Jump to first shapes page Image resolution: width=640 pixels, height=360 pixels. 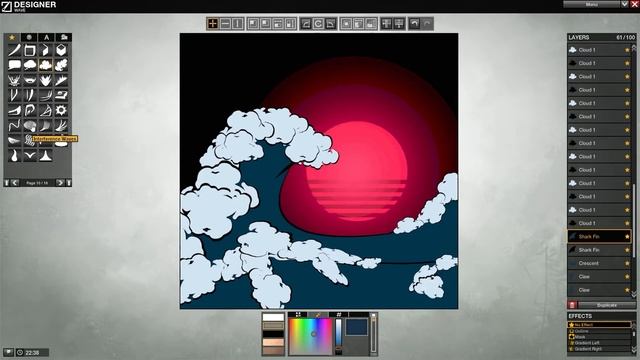point(7,183)
